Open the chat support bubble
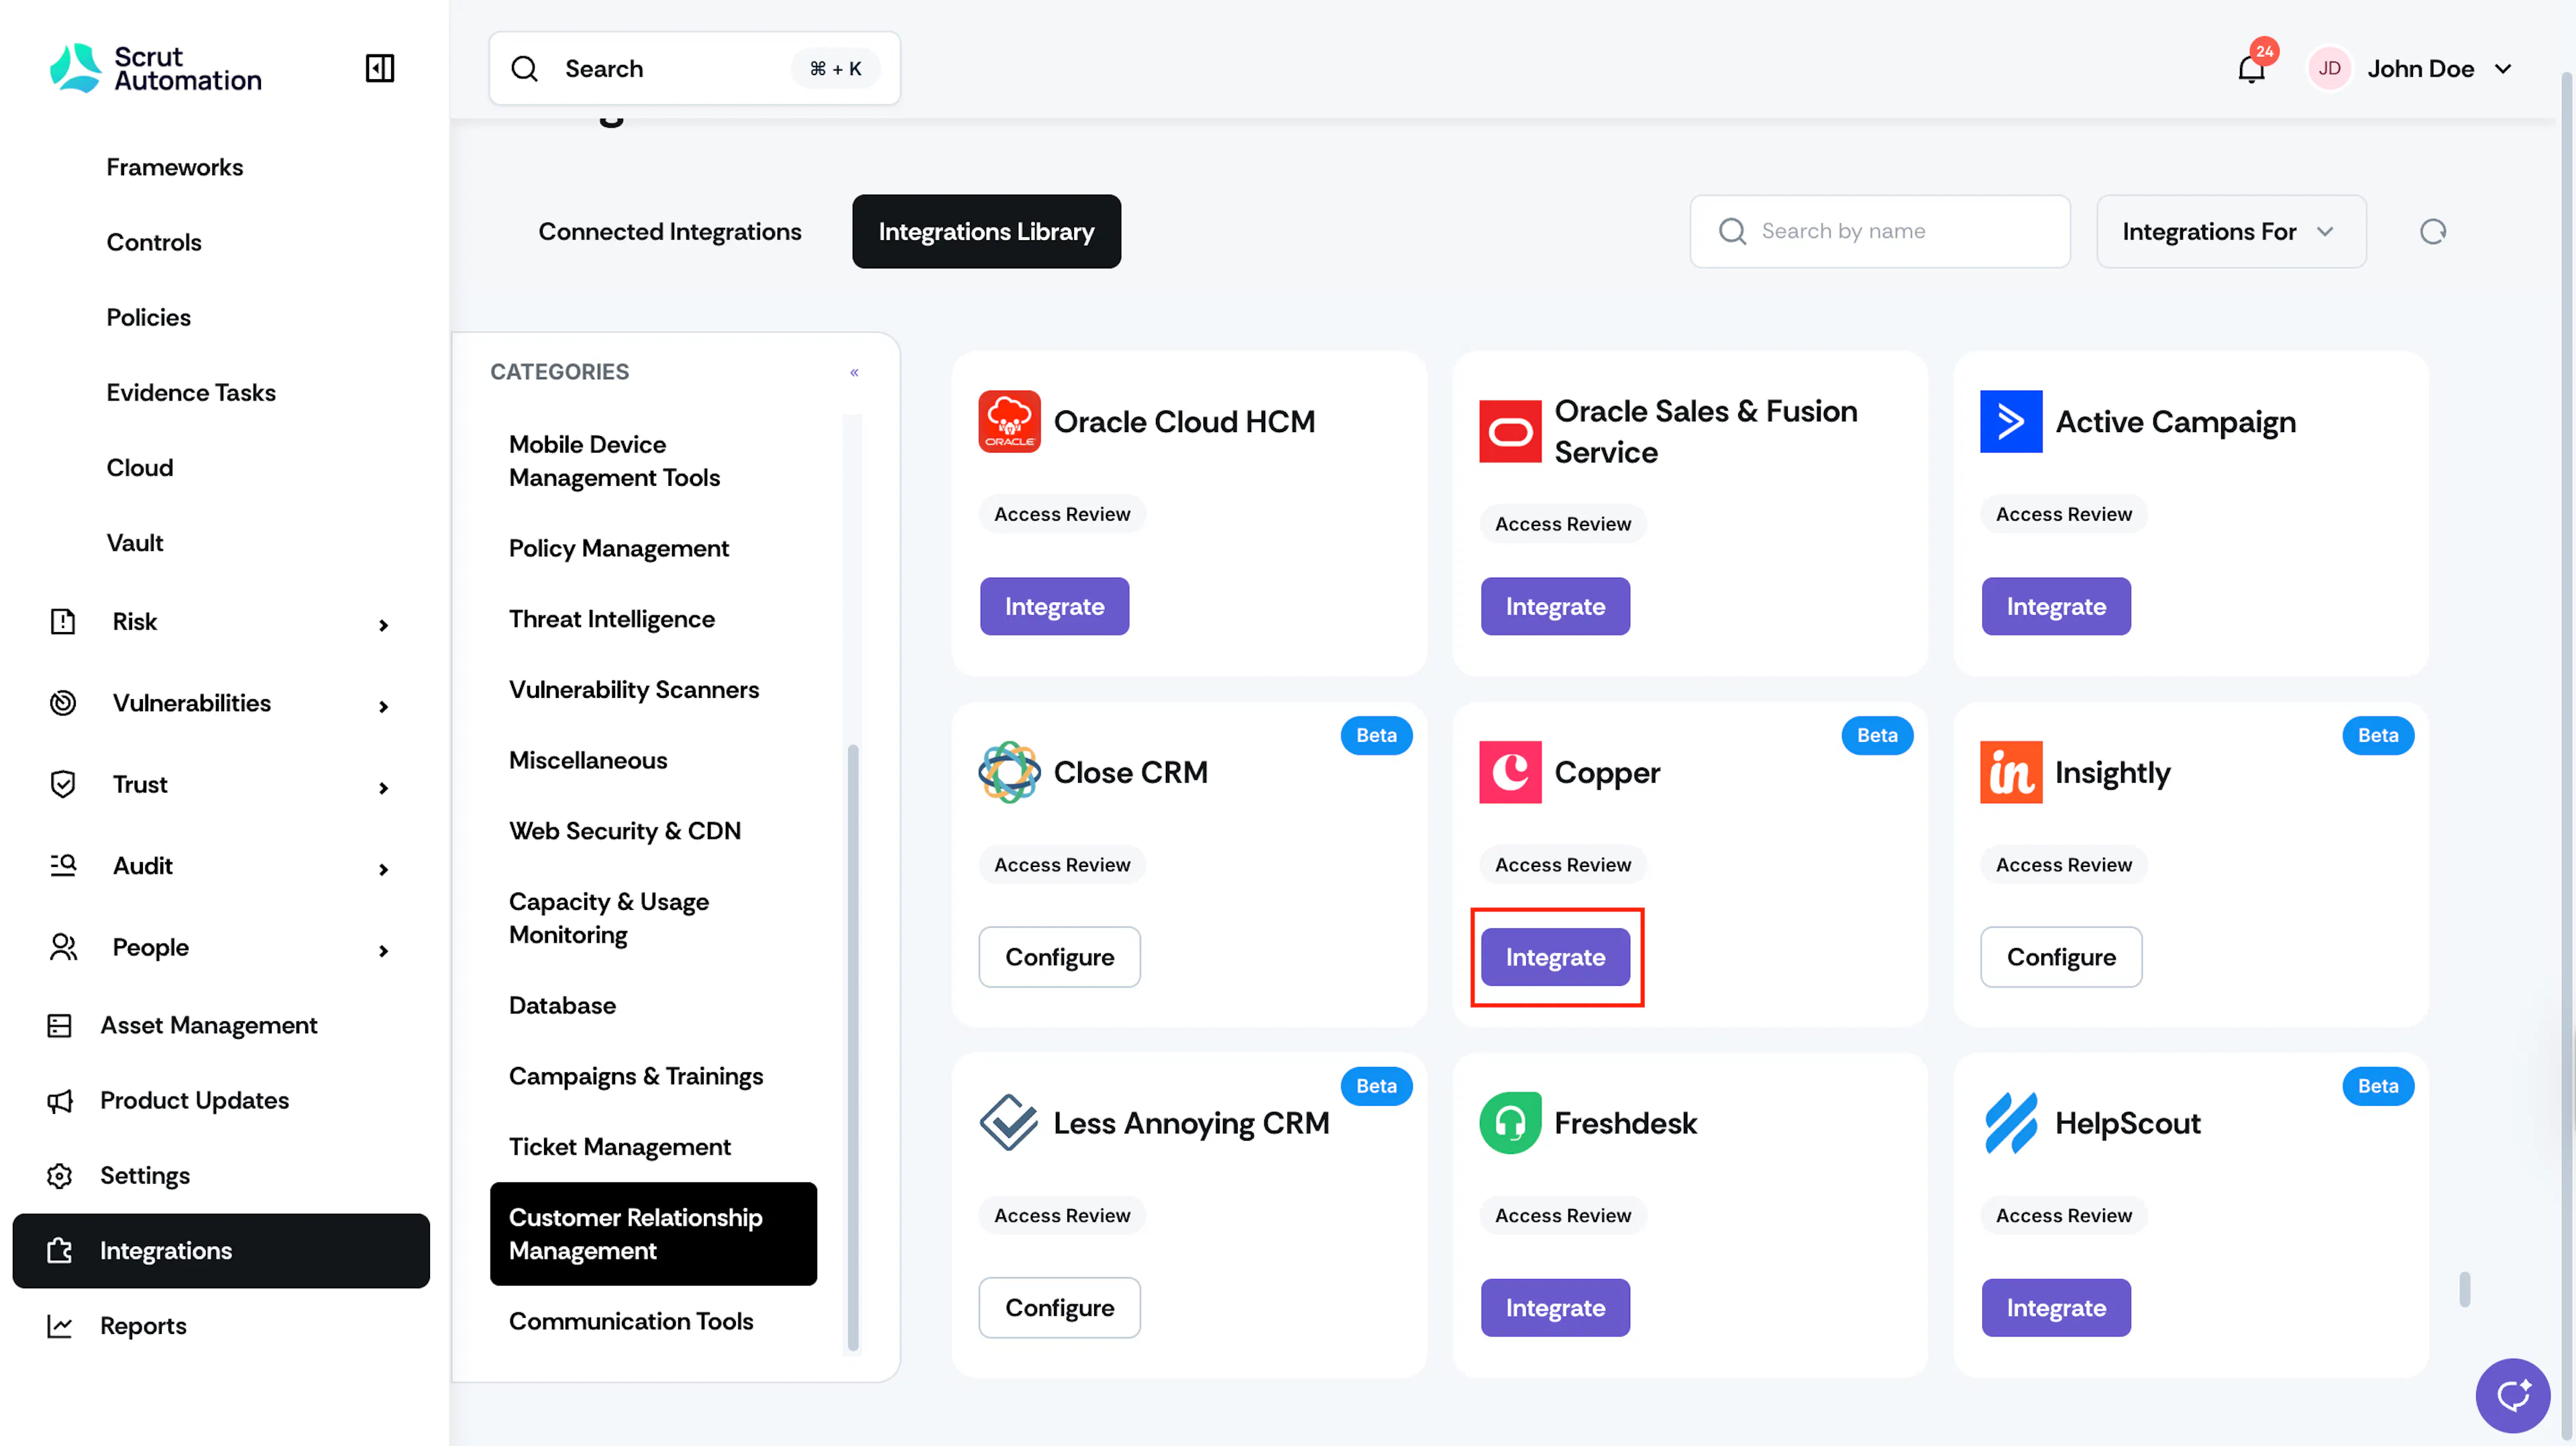The height and width of the screenshot is (1446, 2576). coord(2512,1395)
